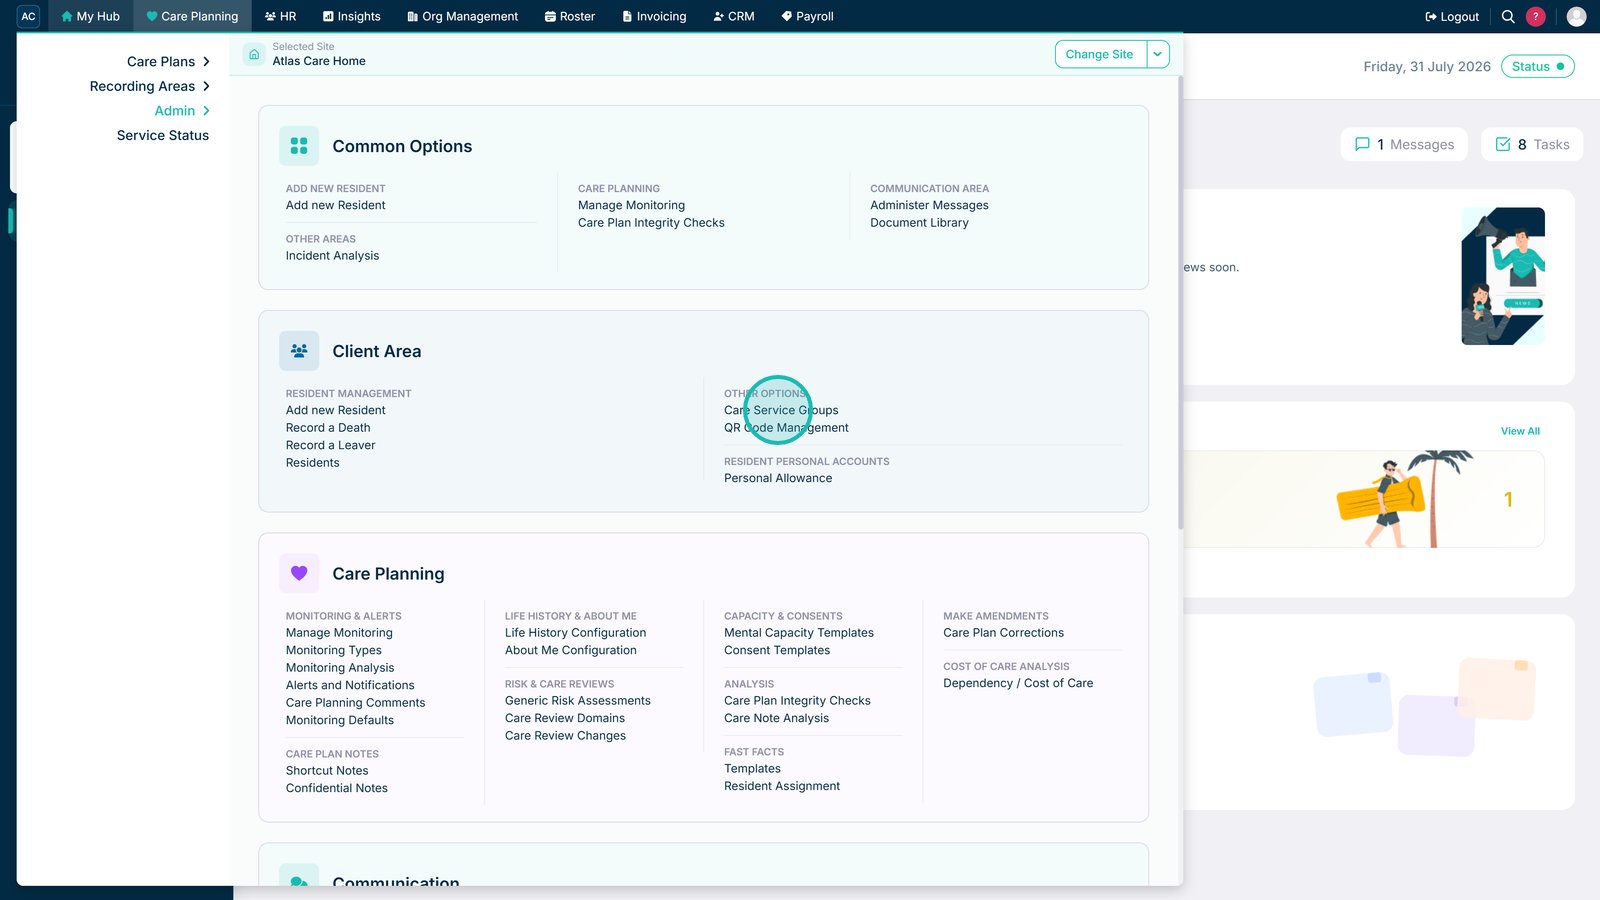
Task: Open the CRM menu
Action: tap(733, 16)
